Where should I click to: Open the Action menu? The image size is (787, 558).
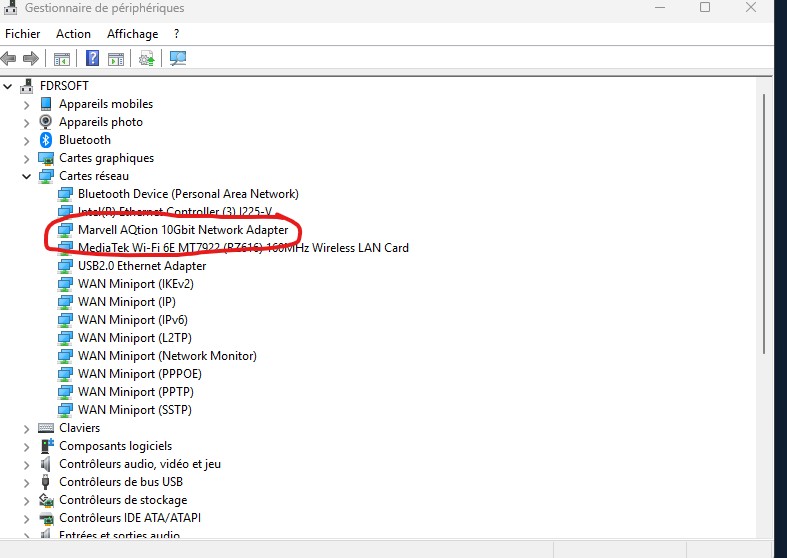(x=73, y=34)
